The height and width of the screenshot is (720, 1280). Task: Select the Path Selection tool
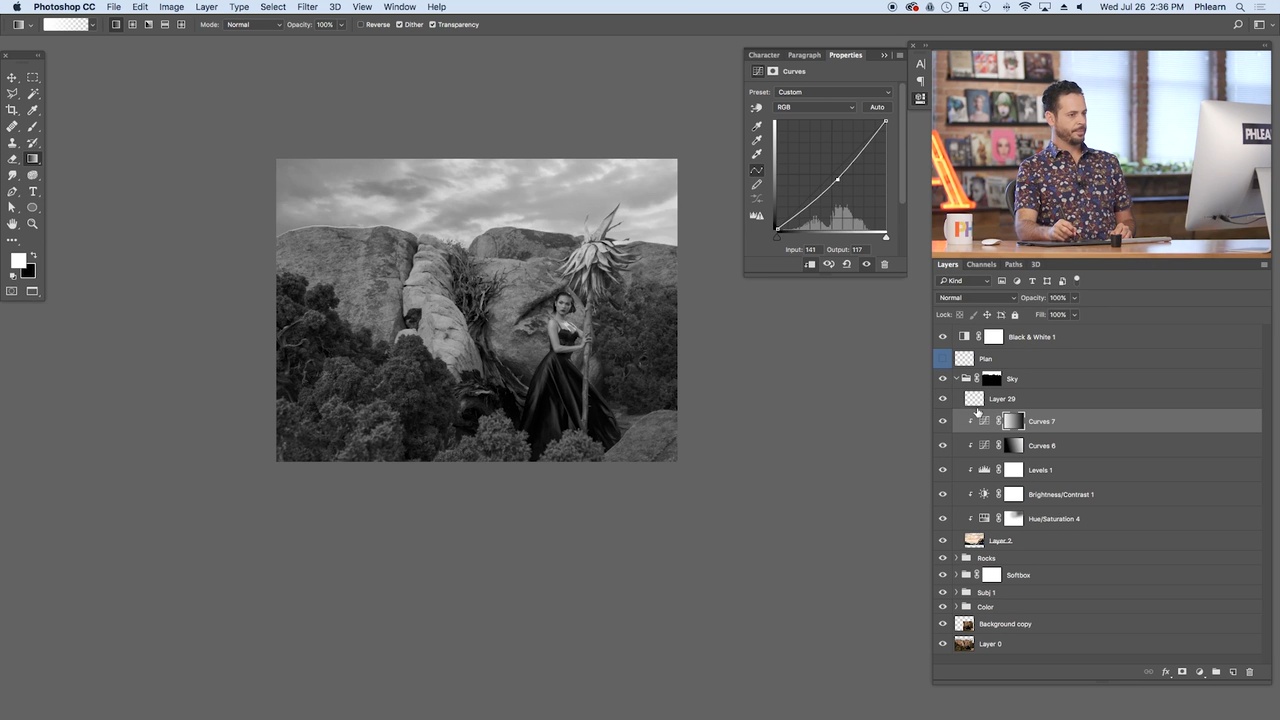[12, 208]
